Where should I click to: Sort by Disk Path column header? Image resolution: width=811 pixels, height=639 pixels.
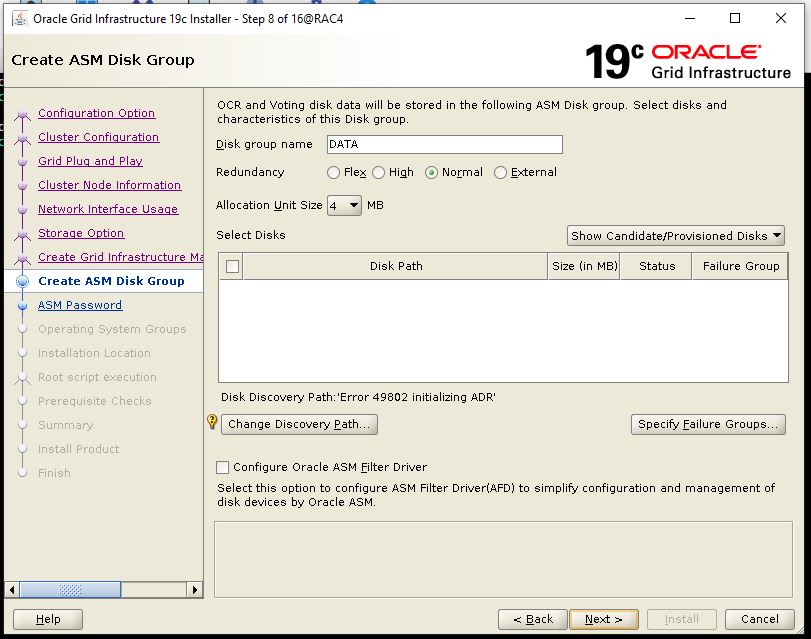coord(396,266)
